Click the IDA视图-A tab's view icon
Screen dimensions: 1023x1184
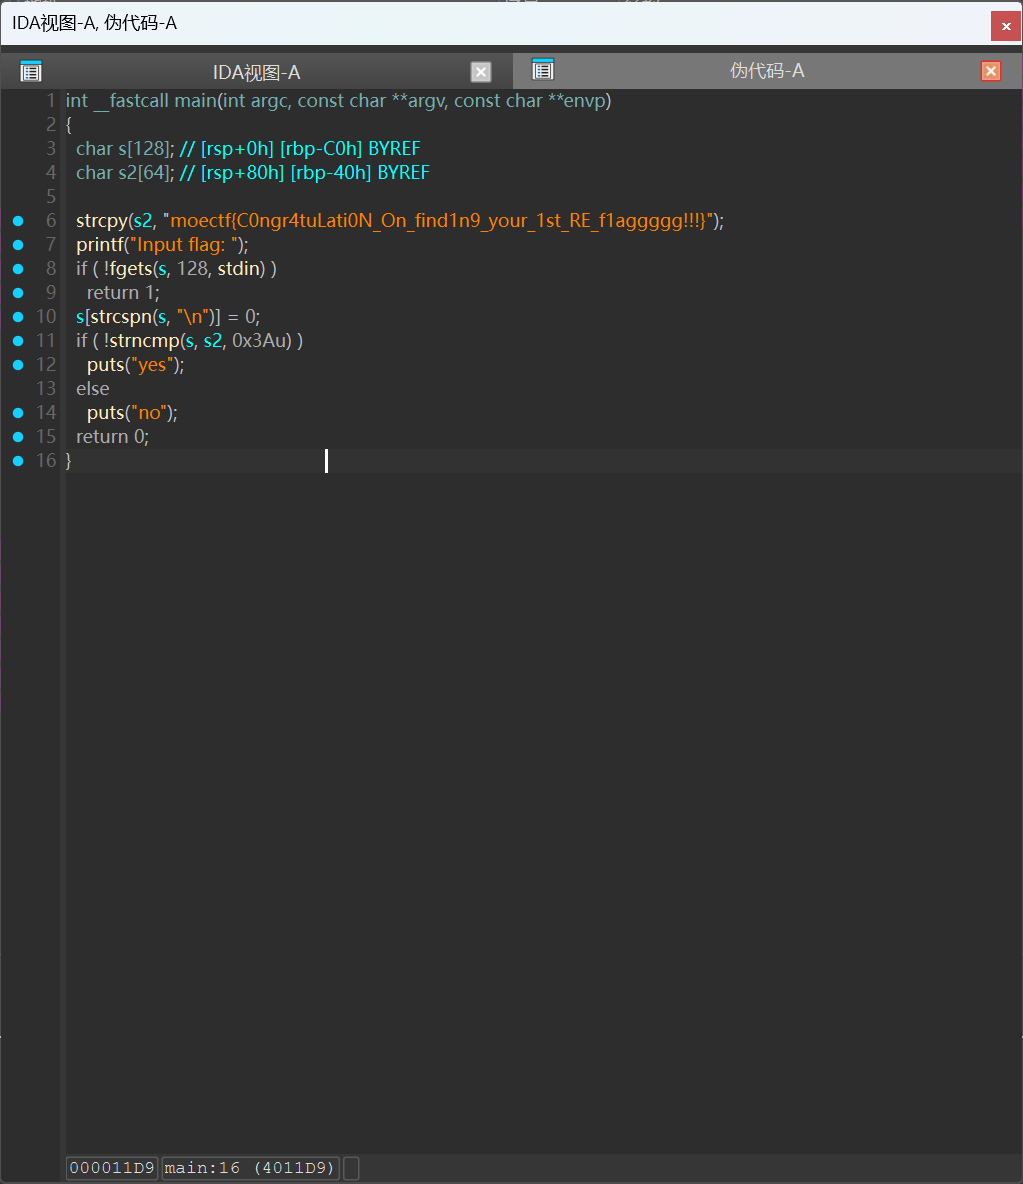pos(31,71)
